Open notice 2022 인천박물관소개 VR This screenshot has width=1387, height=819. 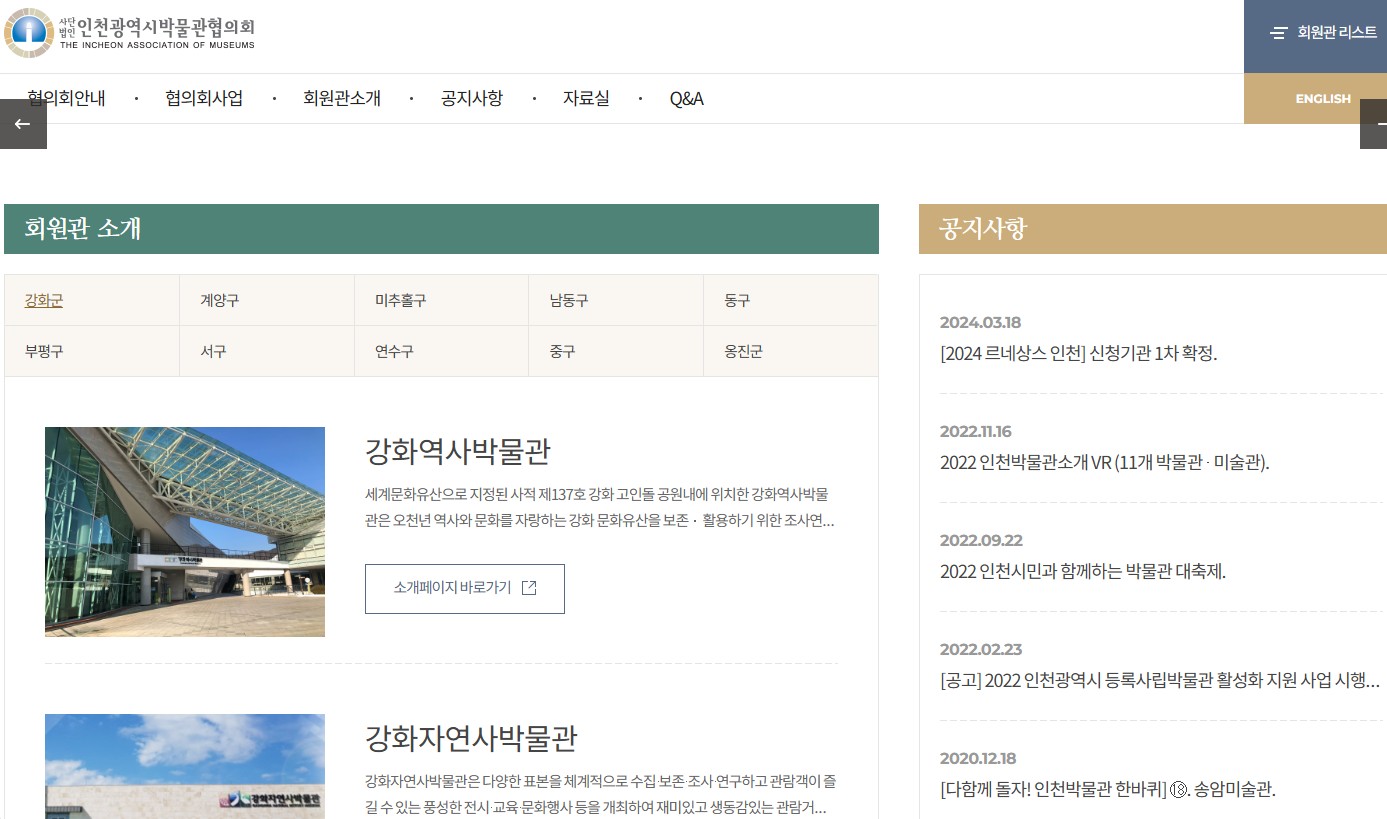pyautogui.click(x=1105, y=462)
